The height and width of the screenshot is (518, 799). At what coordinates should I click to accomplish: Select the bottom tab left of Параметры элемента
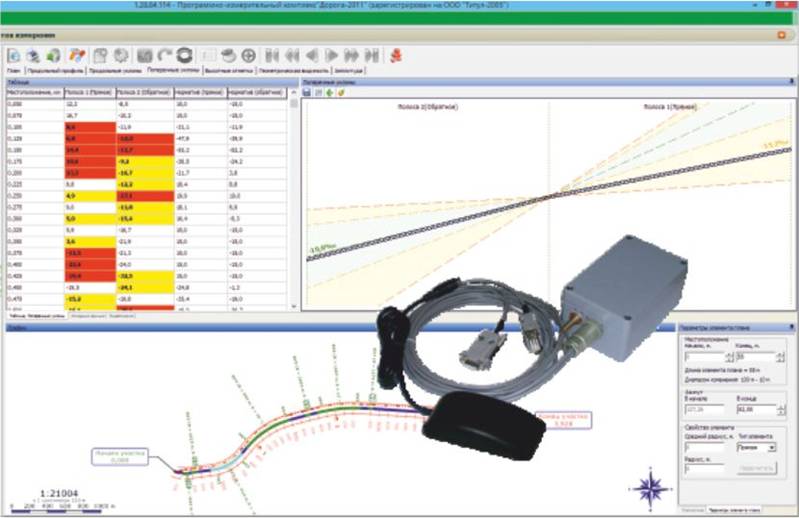coord(692,509)
